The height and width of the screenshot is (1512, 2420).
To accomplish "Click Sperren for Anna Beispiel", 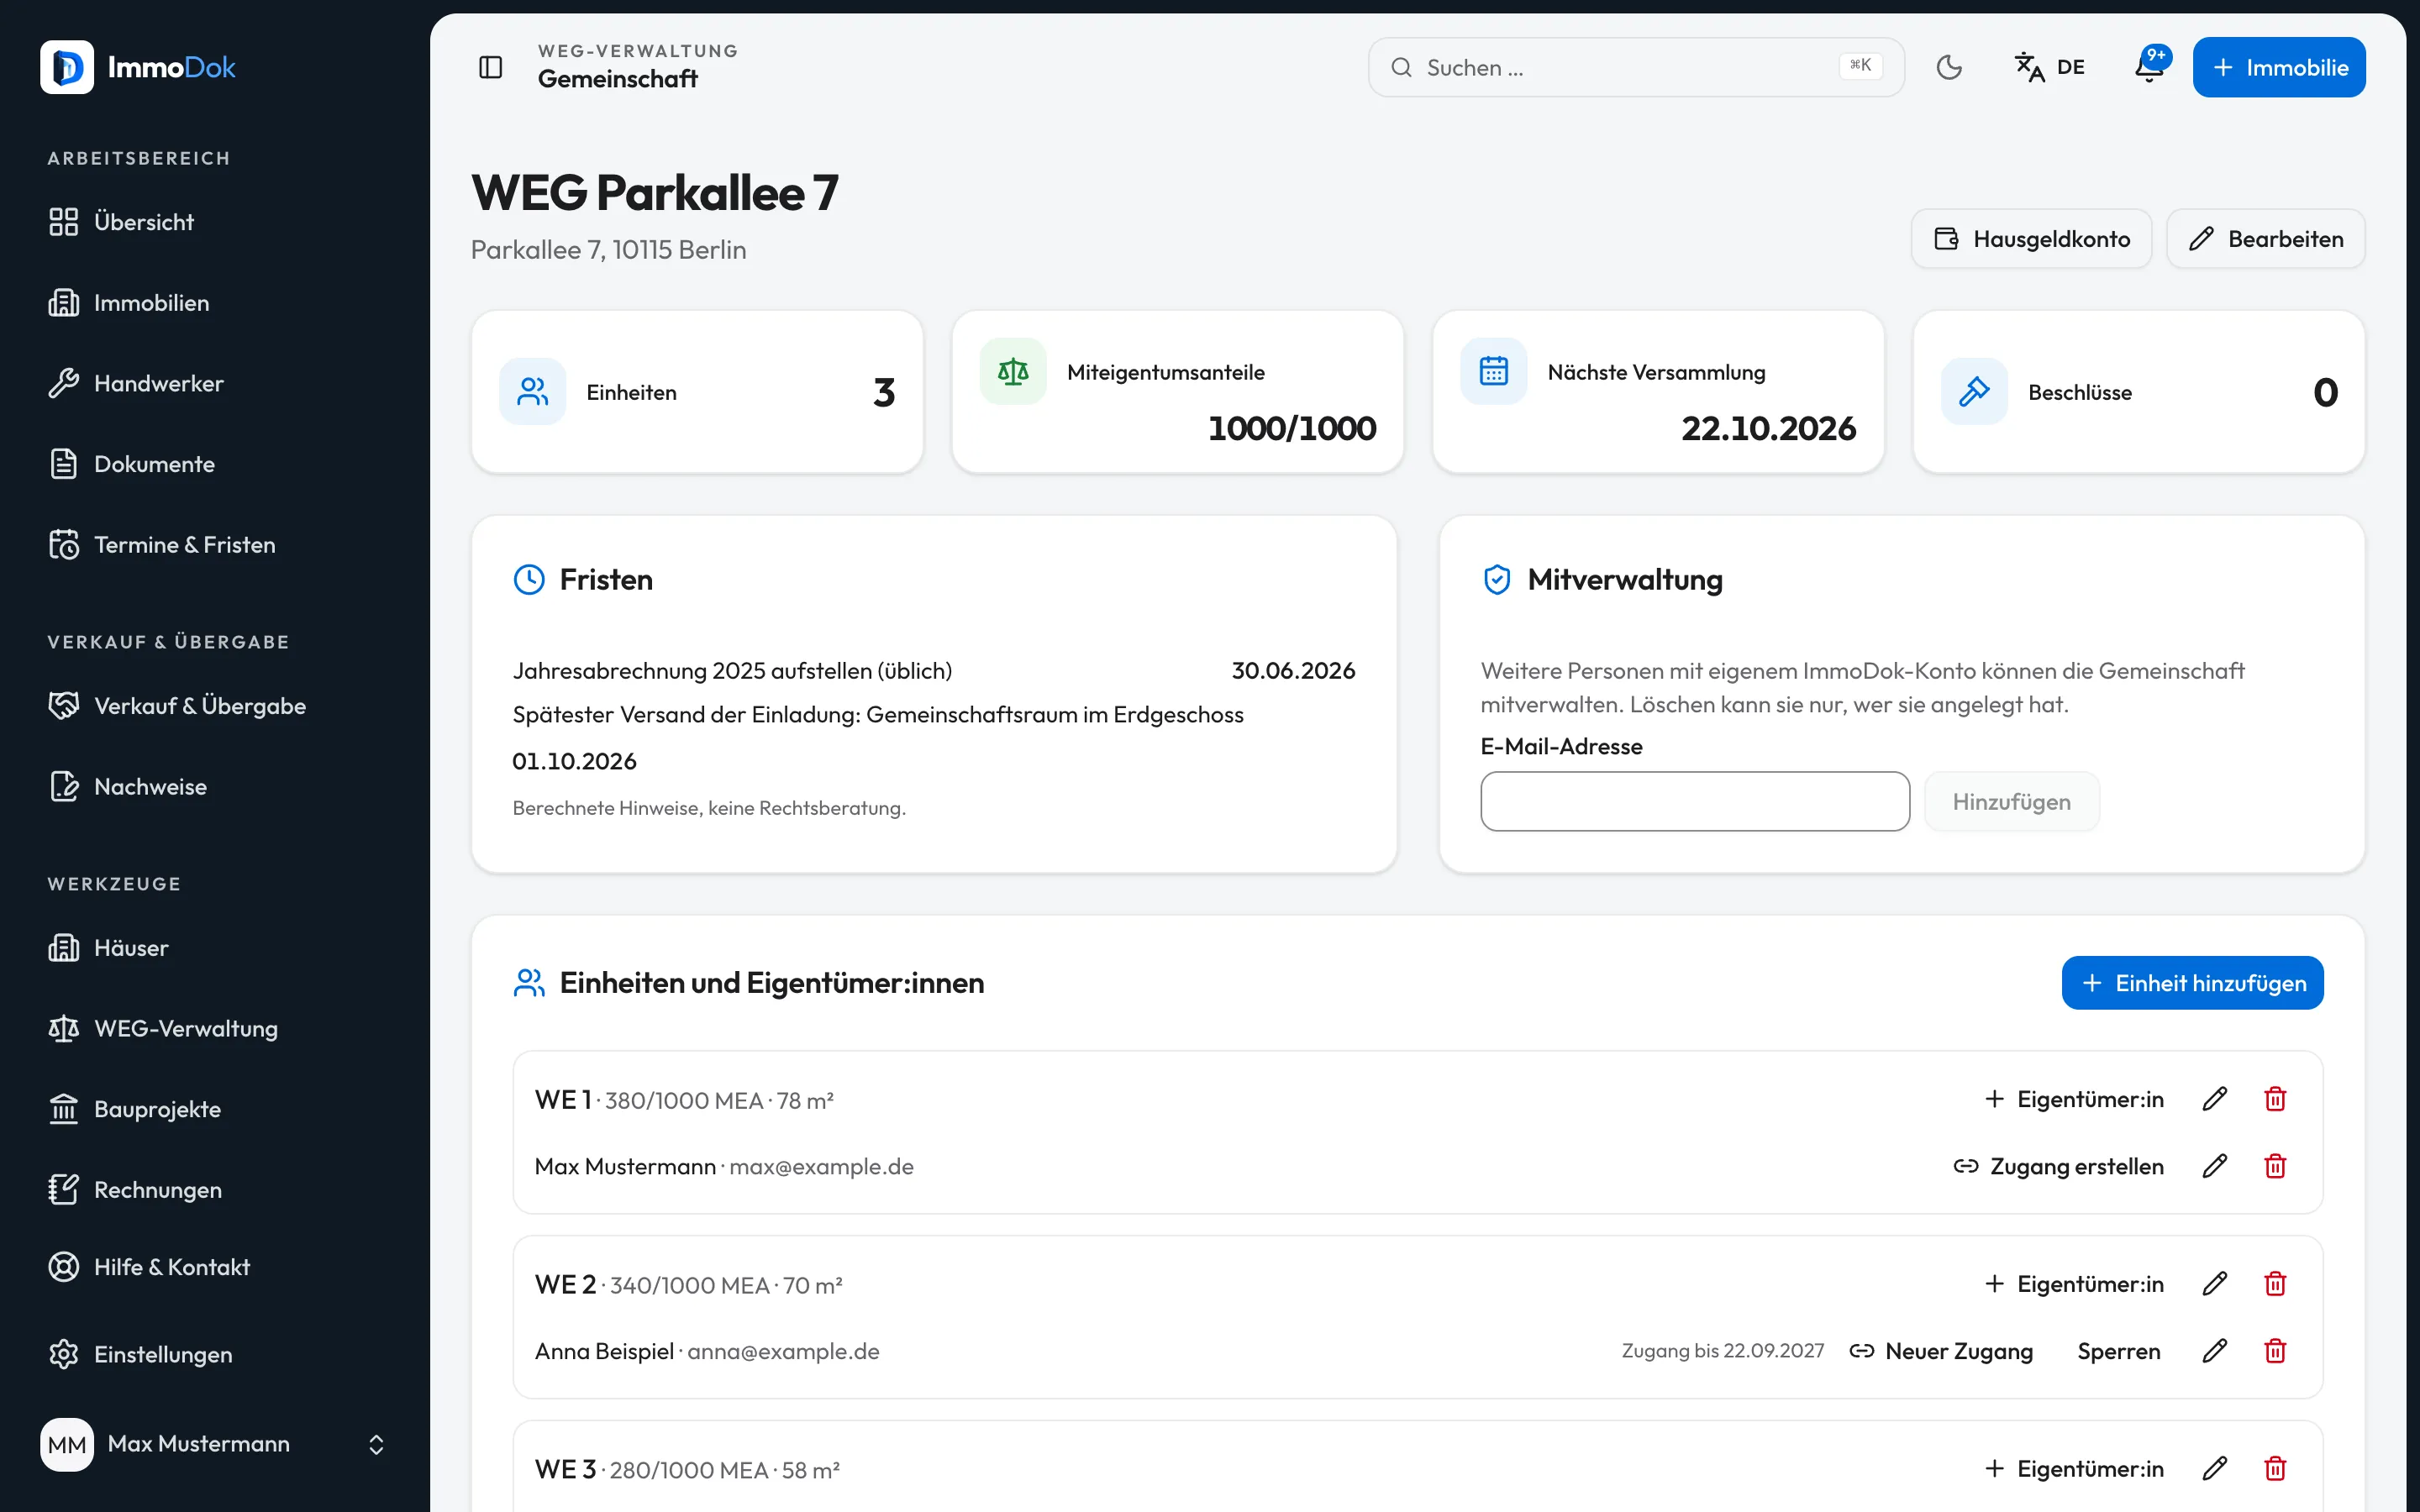I will 2119,1351.
